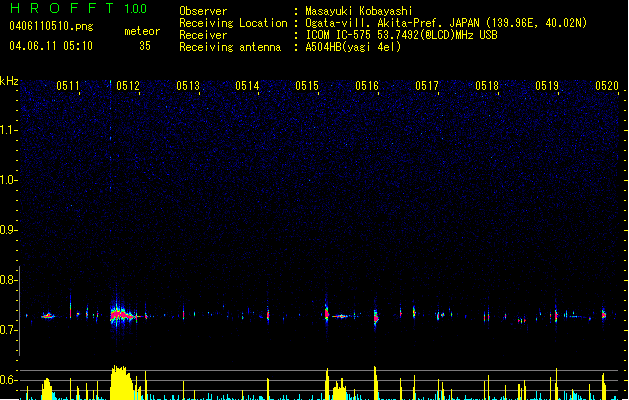Select ICOM IC-575 53.7492 MHz receiver text
Image resolution: width=629 pixels, height=400 pixels.
401,35
